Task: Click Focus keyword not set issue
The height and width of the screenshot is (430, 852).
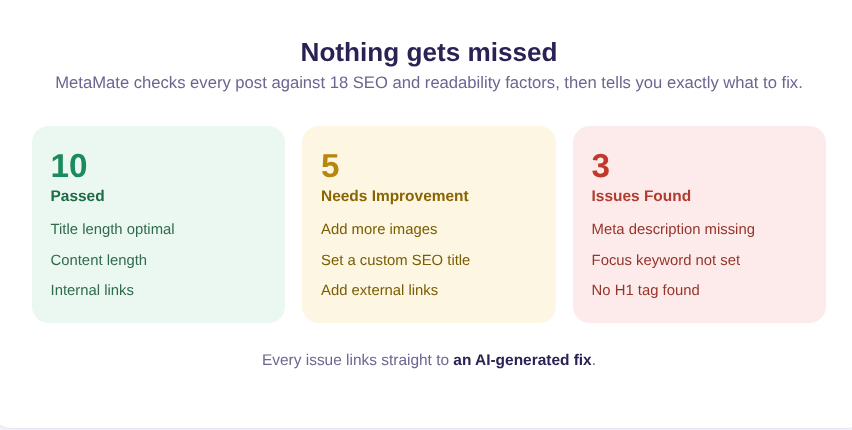Action: (666, 260)
